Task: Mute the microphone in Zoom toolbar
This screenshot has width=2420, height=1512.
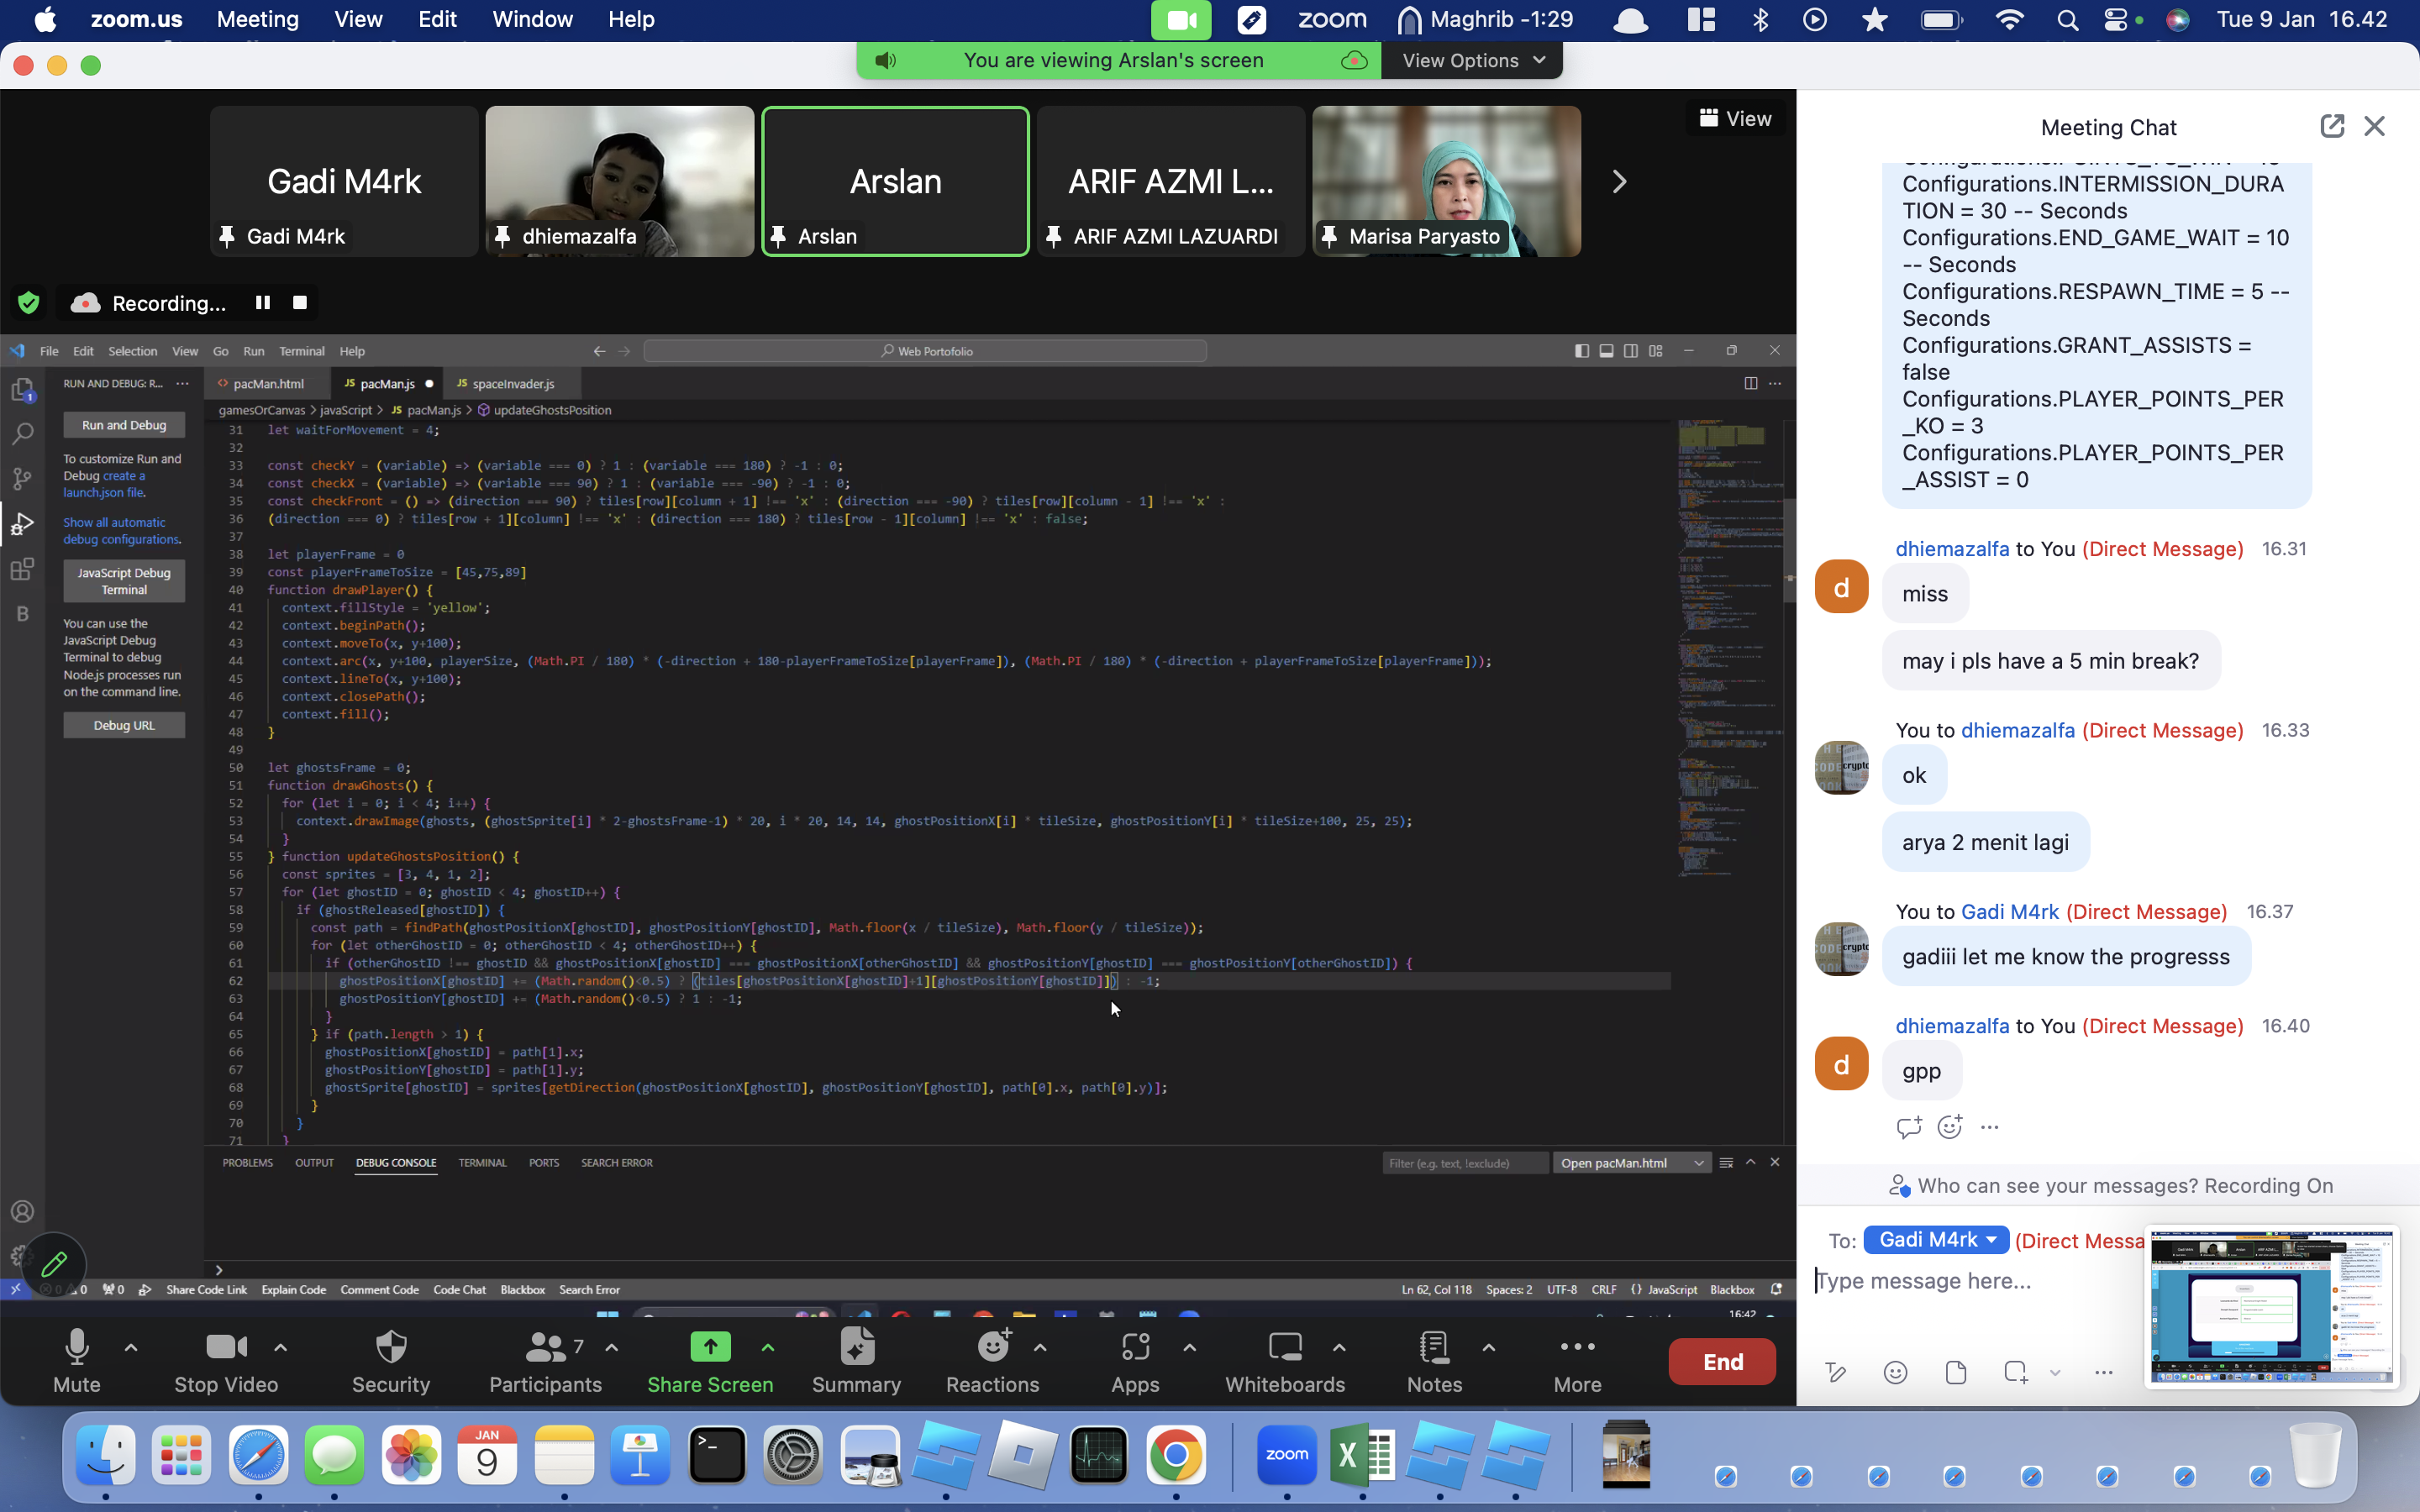Action: coord(77,1361)
